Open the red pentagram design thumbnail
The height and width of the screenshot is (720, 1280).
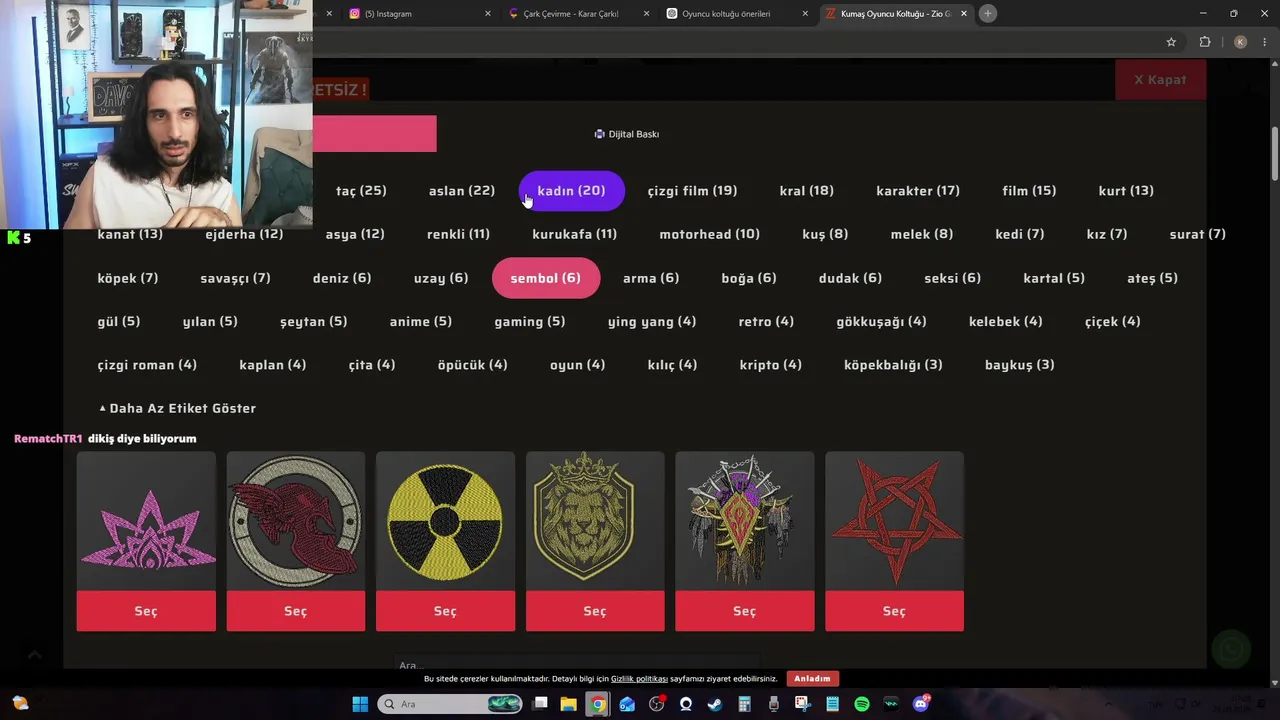894,521
